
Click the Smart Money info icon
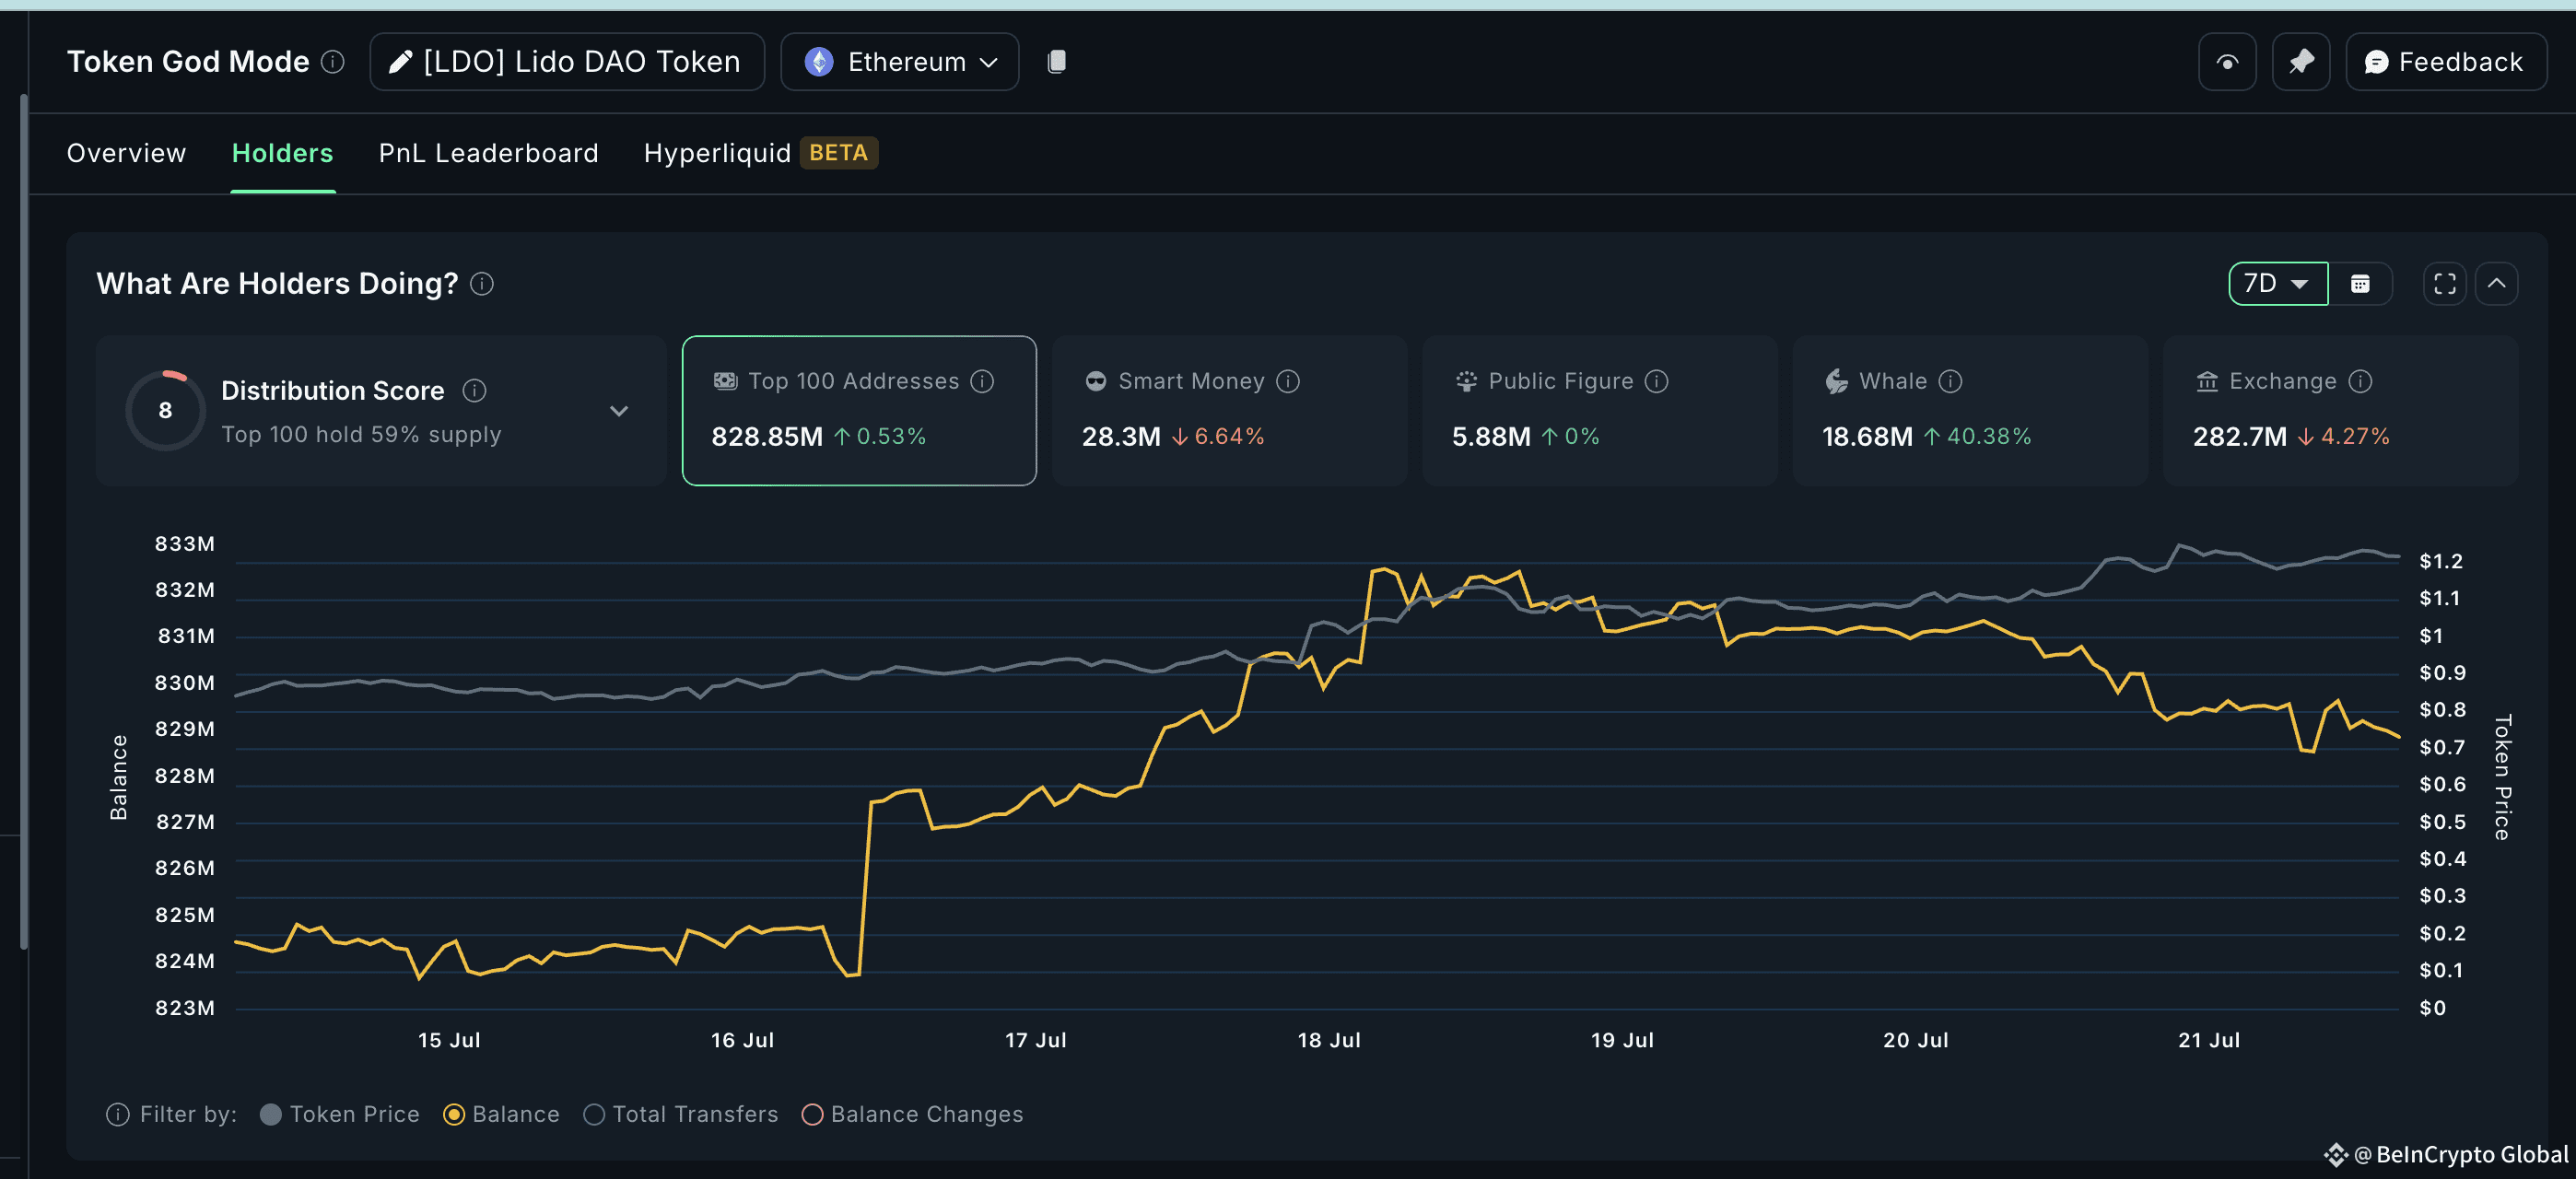pos(1288,382)
